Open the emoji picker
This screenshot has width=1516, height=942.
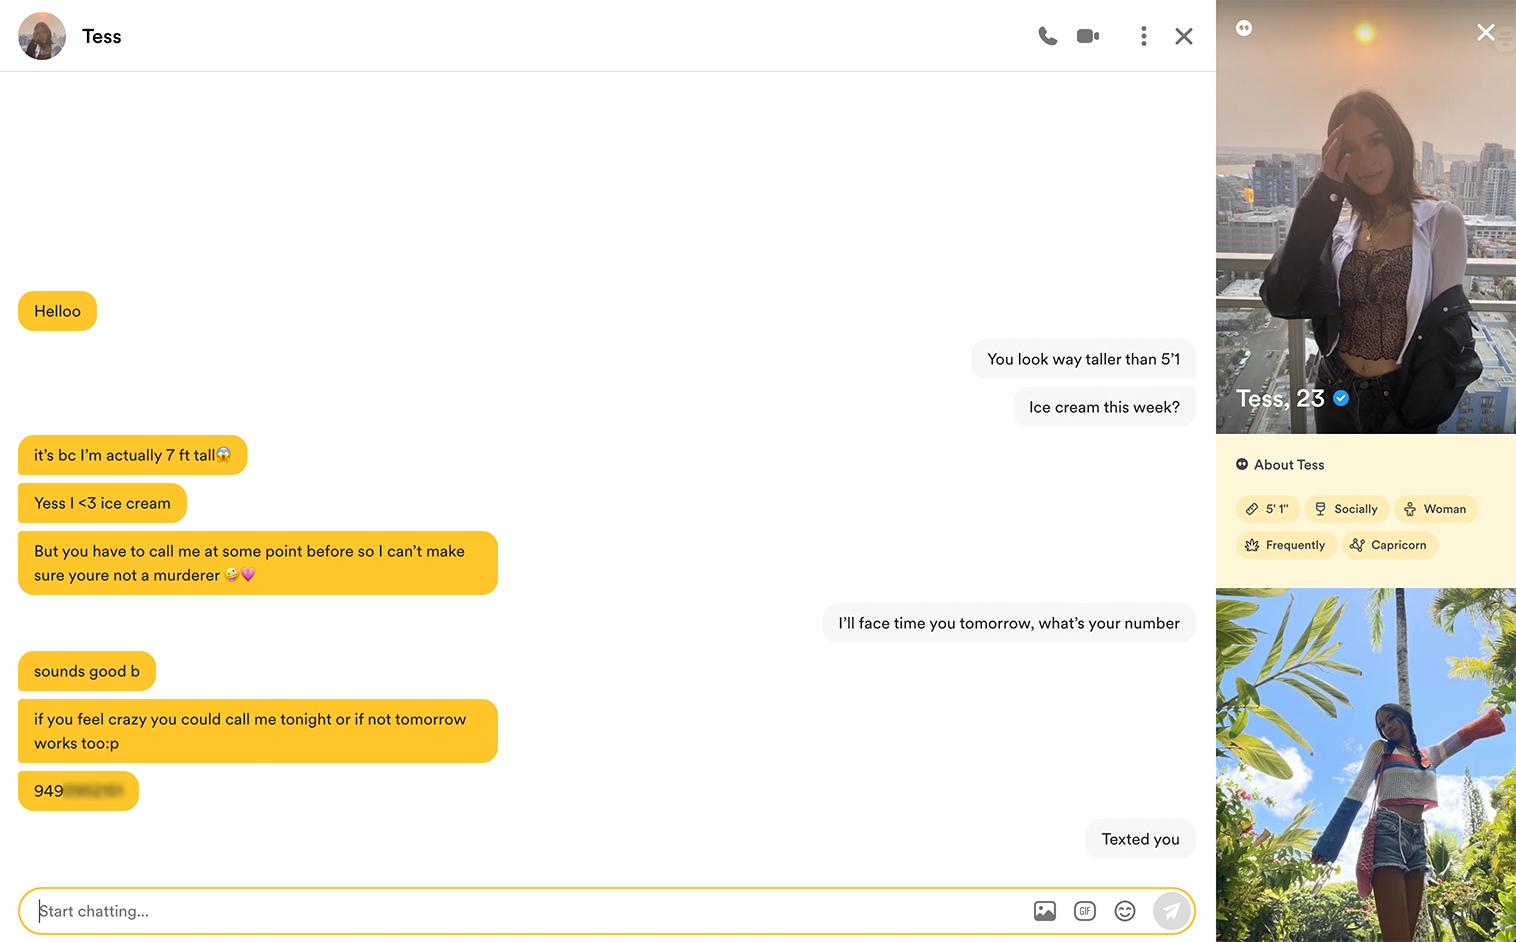tap(1125, 911)
